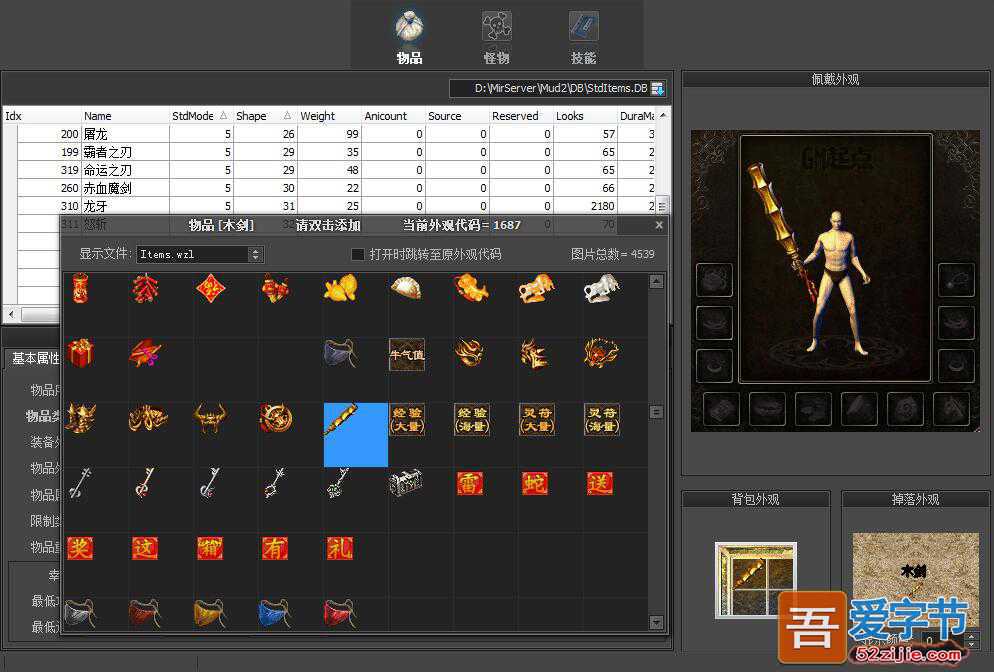Open the 基本属性 tab
The height and width of the screenshot is (672, 994).
coord(36,358)
